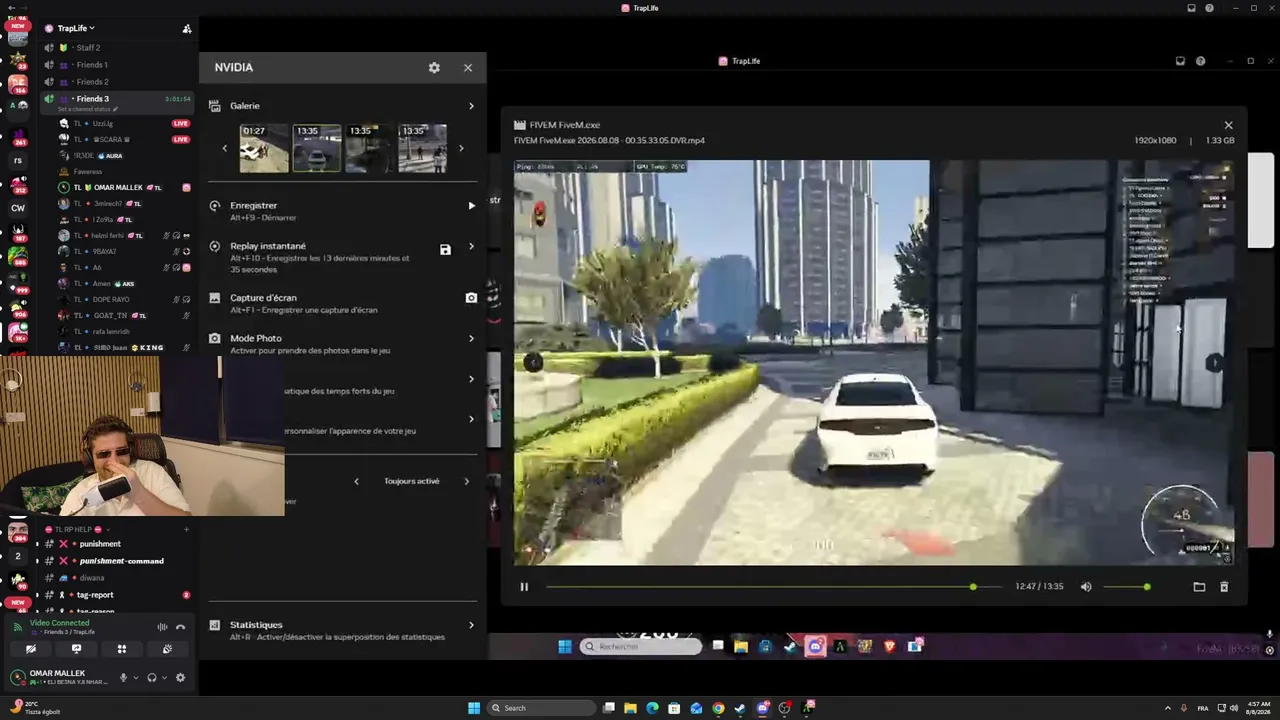Watch Uzzi.lg's LIVE stream

pos(181,124)
